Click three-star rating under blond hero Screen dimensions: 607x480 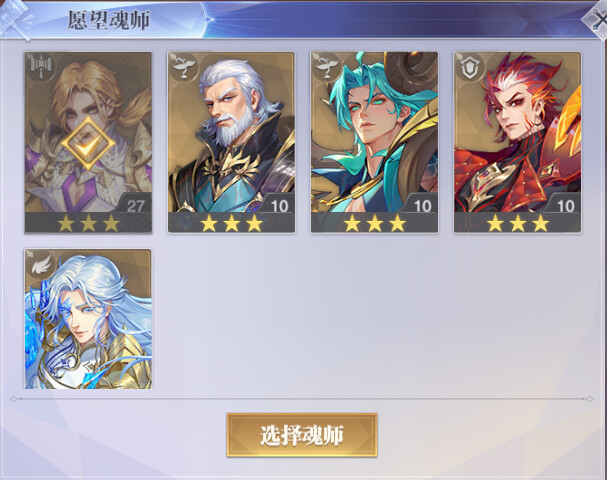(88, 223)
